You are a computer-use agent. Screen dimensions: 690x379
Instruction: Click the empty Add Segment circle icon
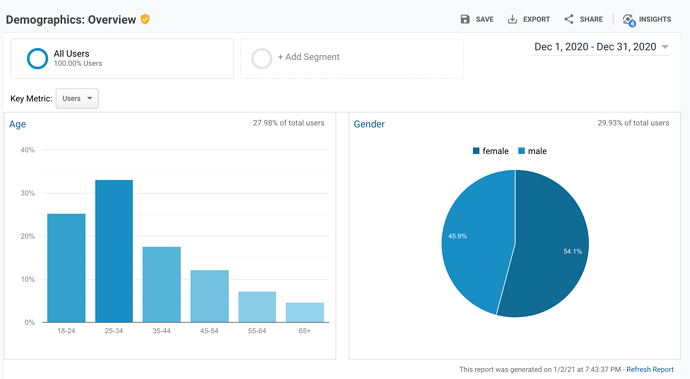261,59
